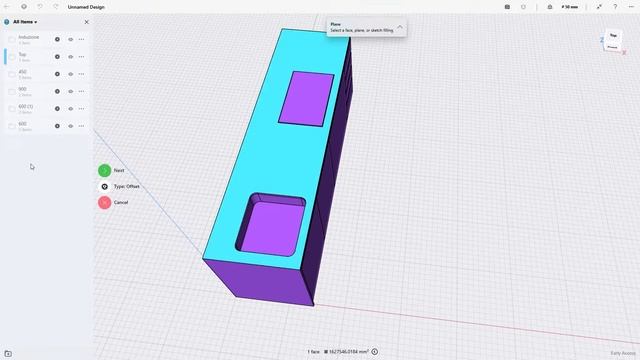Close the Items panel

point(87,22)
